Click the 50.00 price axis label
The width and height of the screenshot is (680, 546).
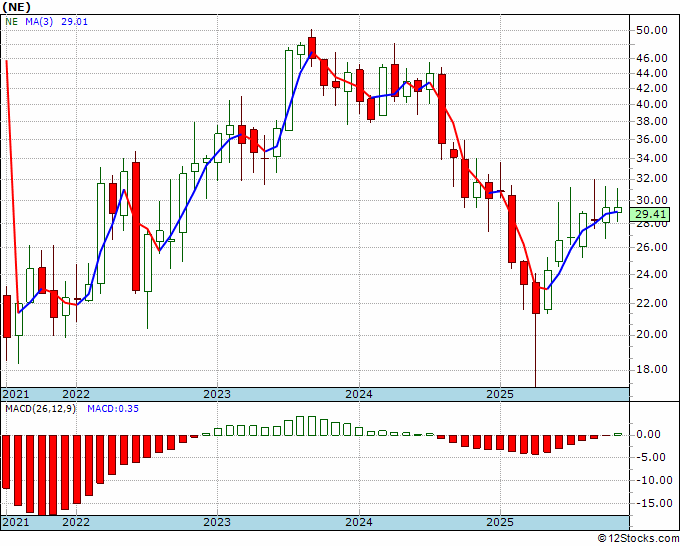[651, 30]
